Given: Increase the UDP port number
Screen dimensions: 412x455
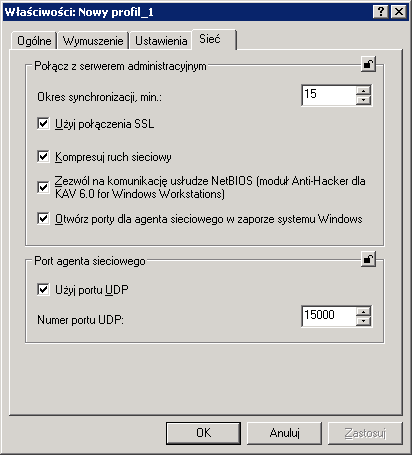Looking at the screenshot, I should point(363,311).
